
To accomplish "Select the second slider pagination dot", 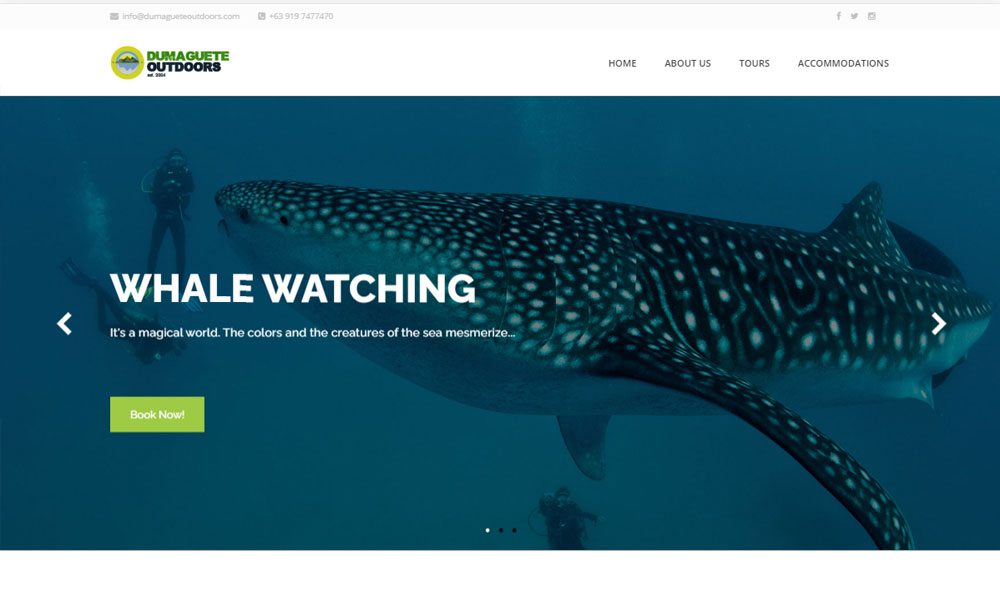I will click(501, 530).
